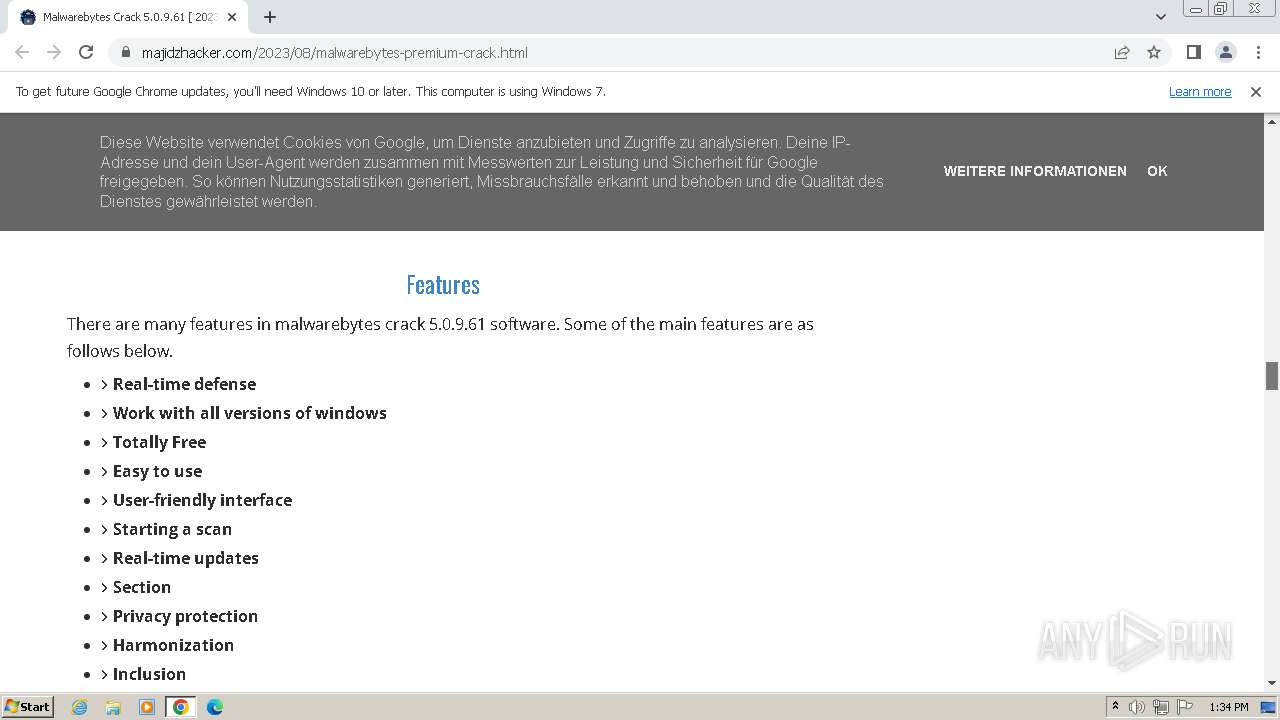This screenshot has width=1280, height=720.
Task: Click the browser Back arrow
Action: 22,52
